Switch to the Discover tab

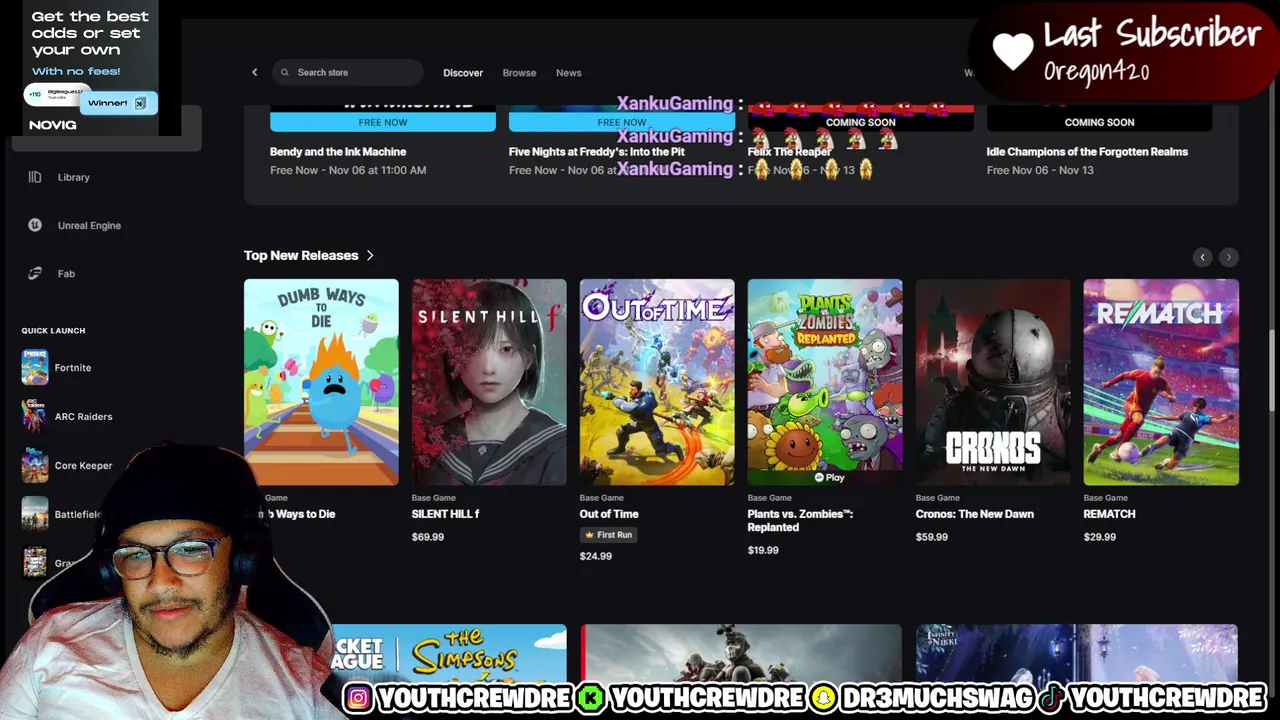tap(463, 72)
